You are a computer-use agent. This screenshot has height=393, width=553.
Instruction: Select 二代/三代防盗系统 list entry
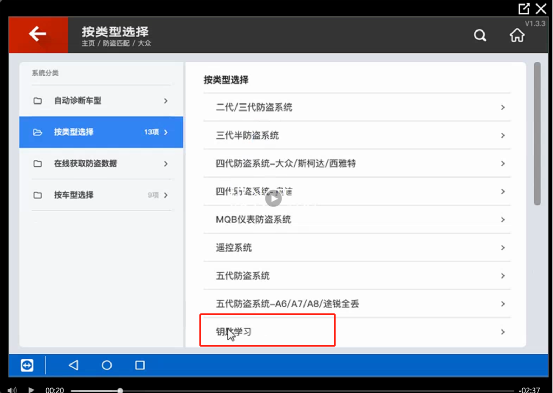[x=357, y=107]
